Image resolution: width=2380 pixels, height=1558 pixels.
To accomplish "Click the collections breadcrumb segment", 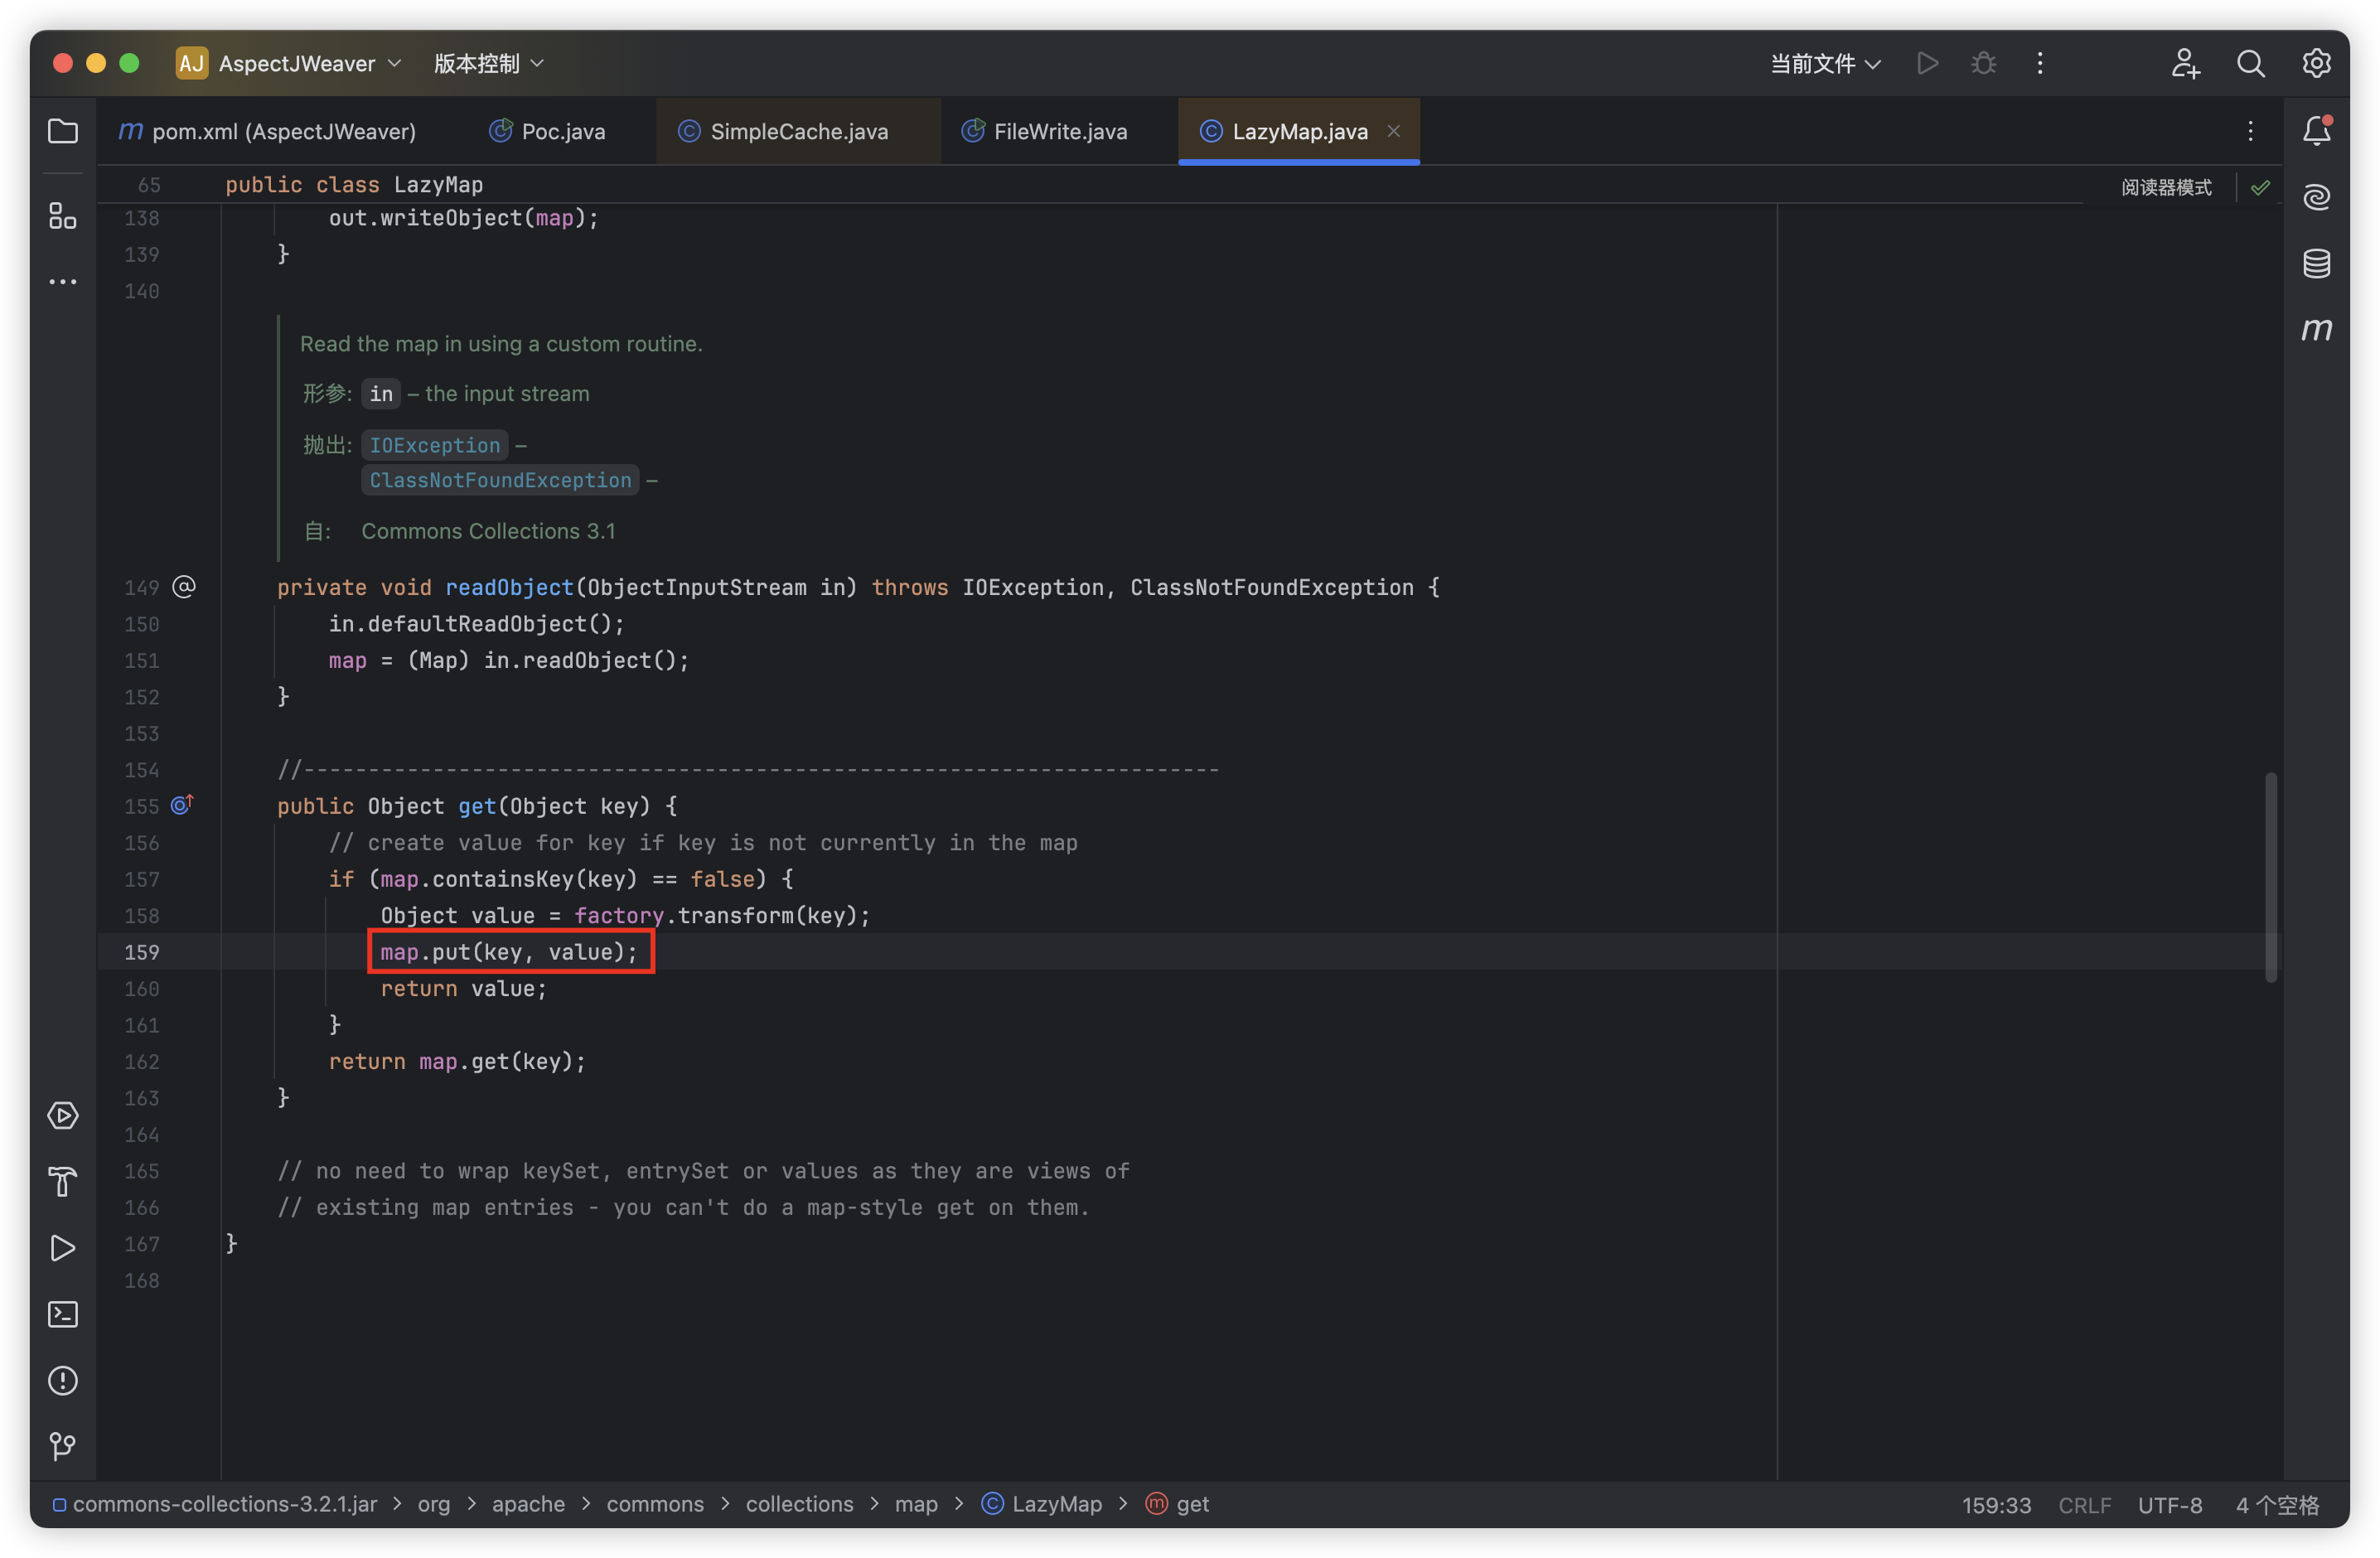I will point(799,1504).
